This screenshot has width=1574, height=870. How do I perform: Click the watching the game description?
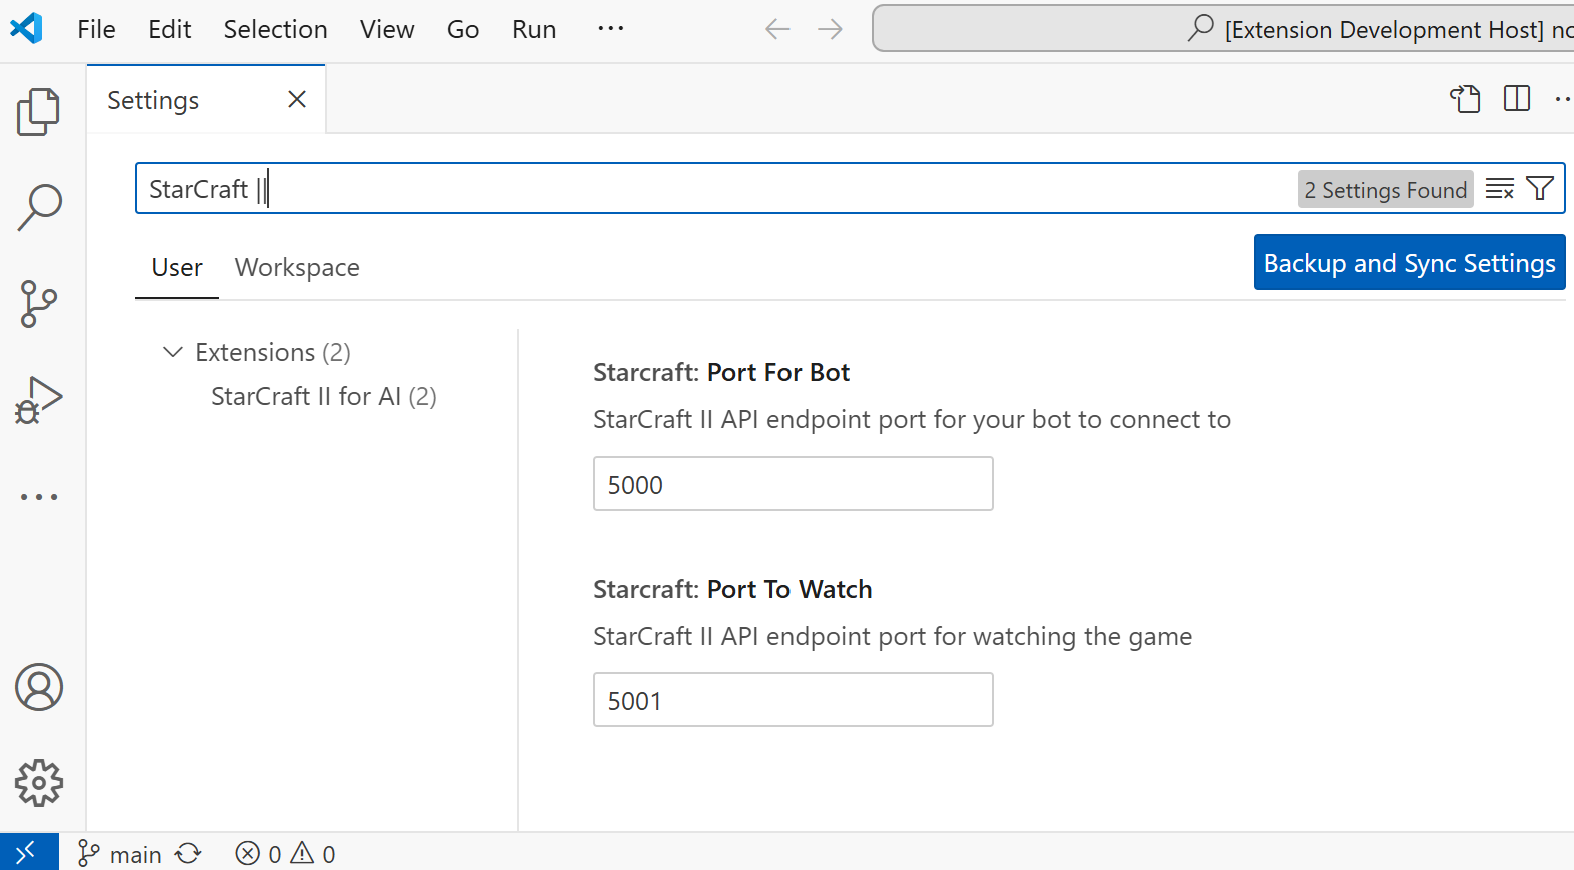[x=892, y=637]
